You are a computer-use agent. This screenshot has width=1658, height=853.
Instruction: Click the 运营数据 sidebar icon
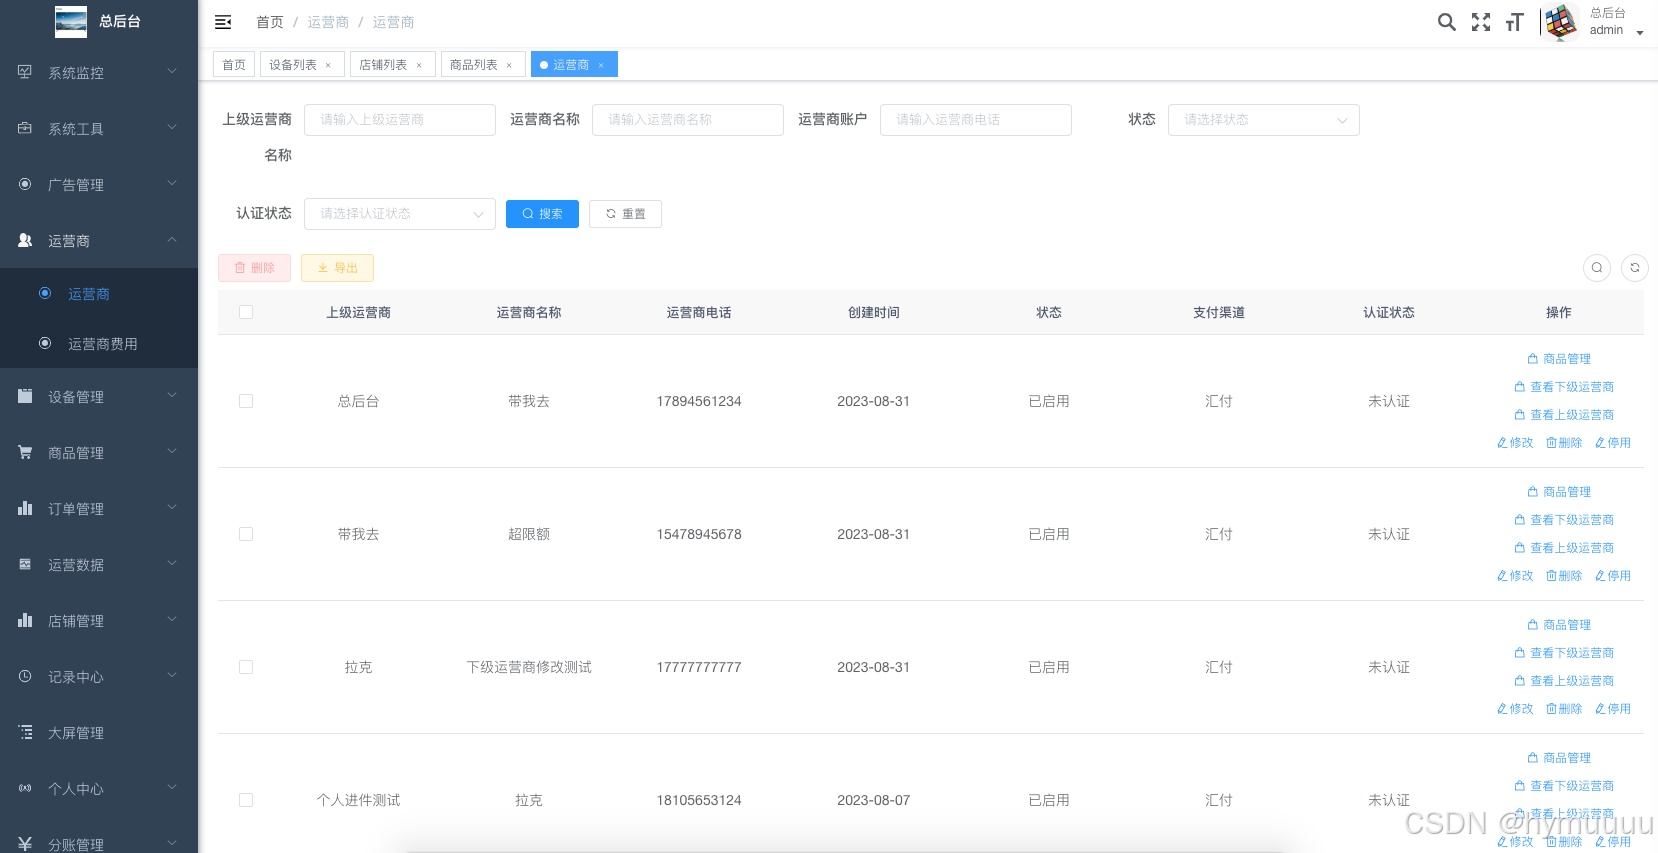[25, 564]
